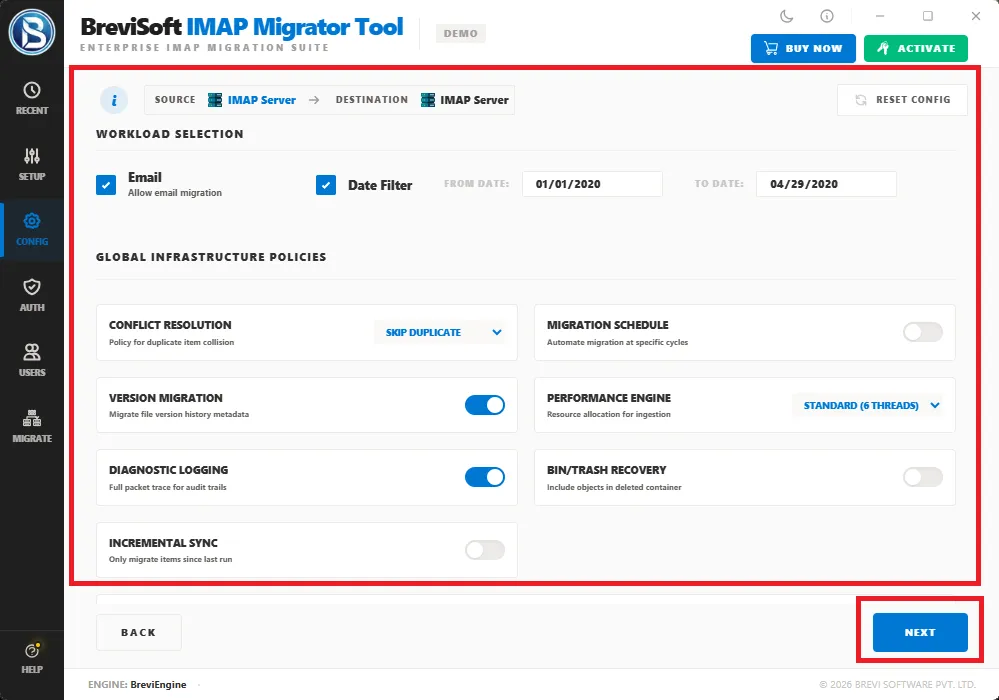Enable the Incremental Sync toggle
The width and height of the screenshot is (999, 700).
[x=485, y=550]
